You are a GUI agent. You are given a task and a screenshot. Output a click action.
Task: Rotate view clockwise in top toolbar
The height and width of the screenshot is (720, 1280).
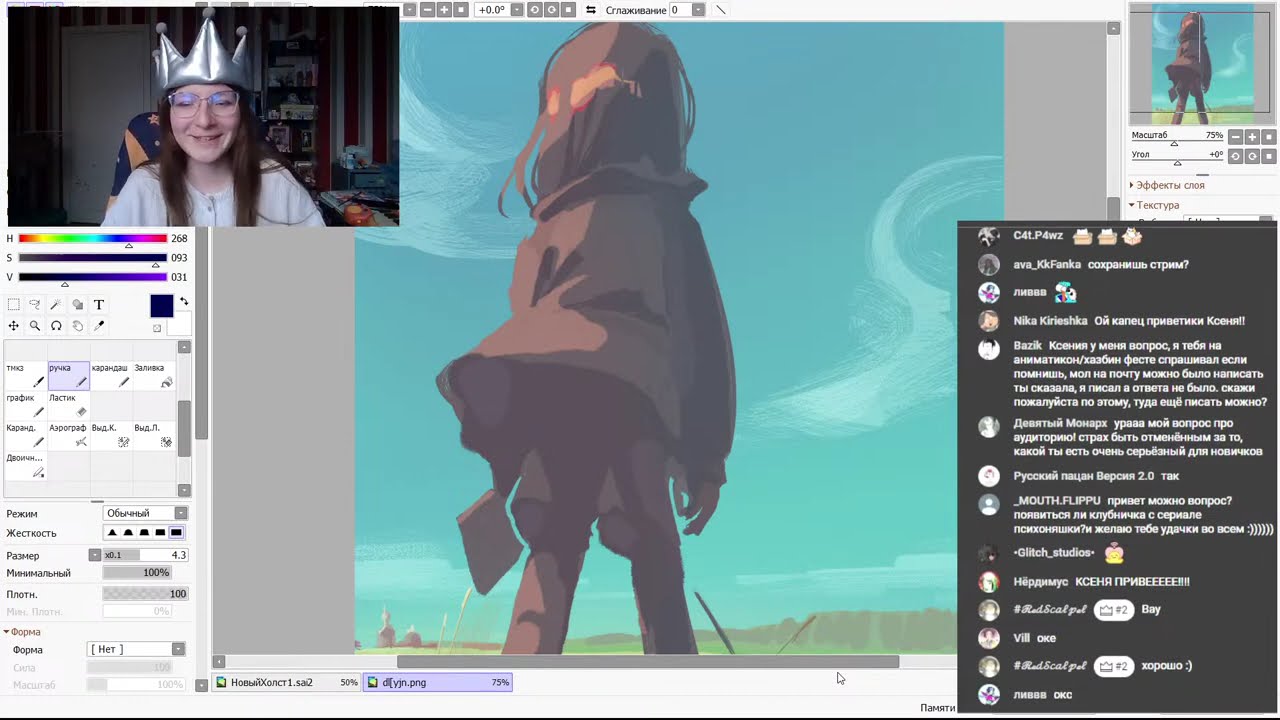[551, 10]
